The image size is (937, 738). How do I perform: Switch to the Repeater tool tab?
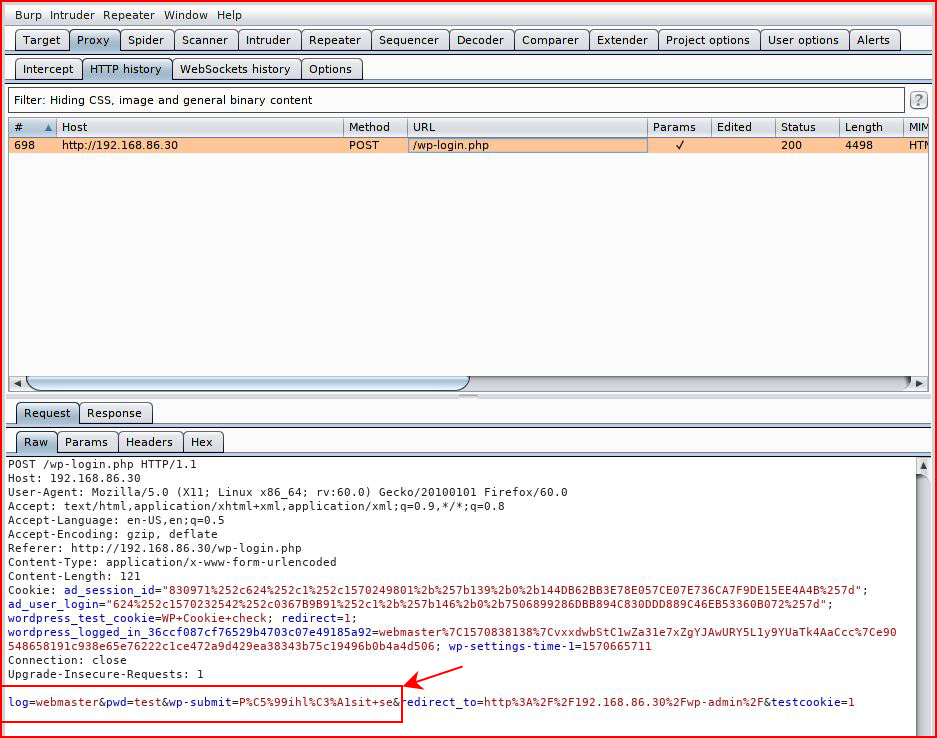(x=335, y=40)
